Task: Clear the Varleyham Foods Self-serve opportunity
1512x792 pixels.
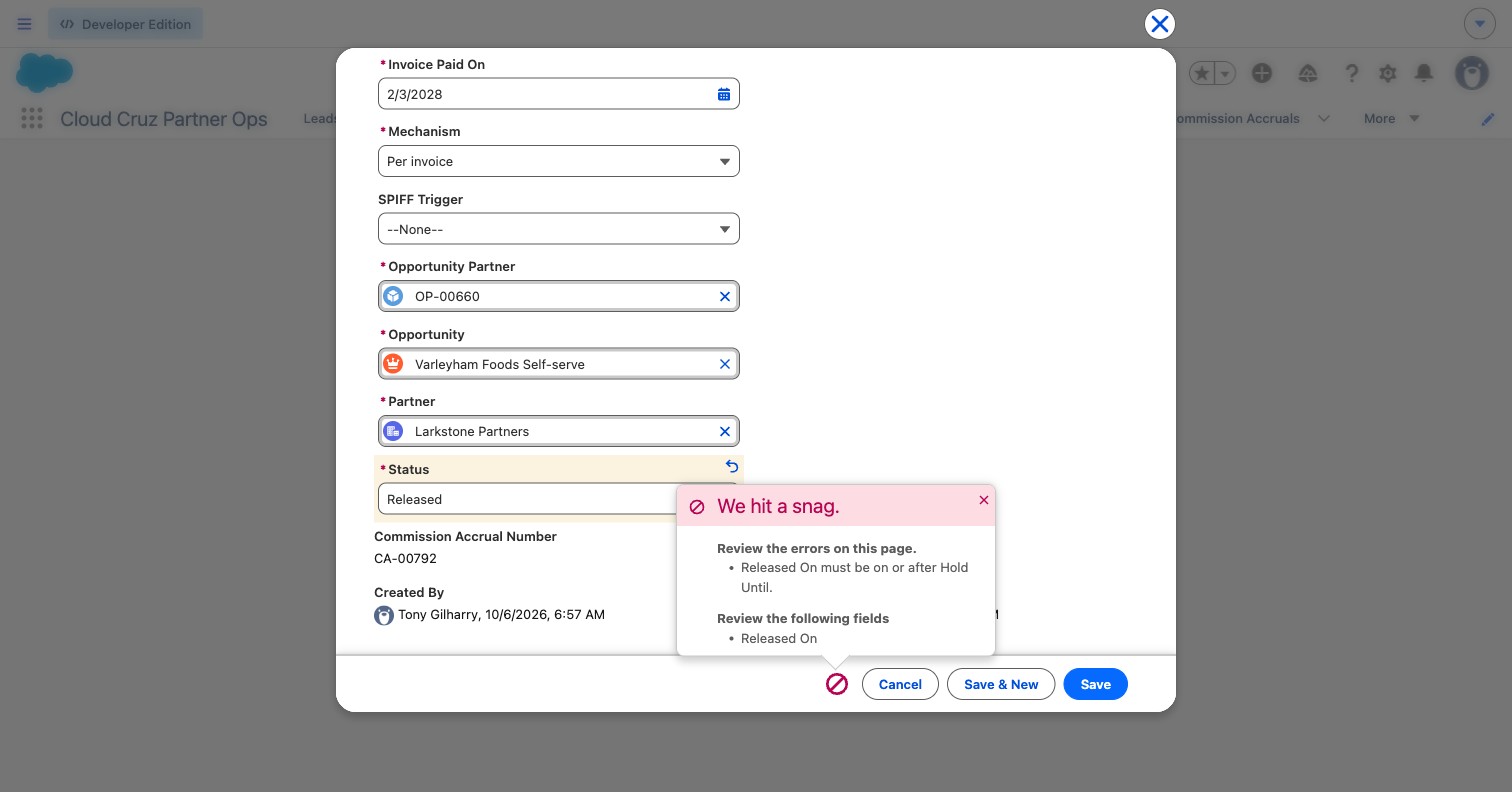Action: click(725, 364)
